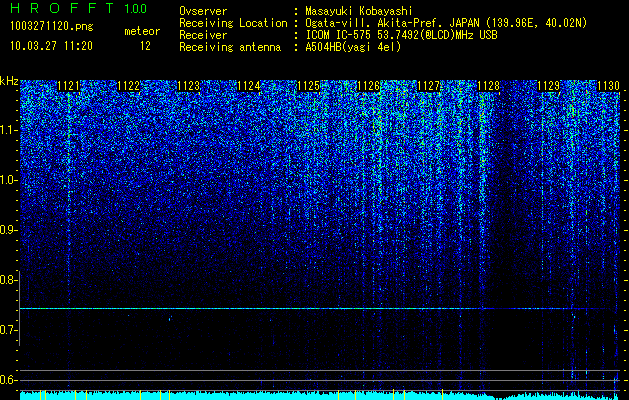Select antenna value A504HB(yagi 4el)

click(x=353, y=47)
